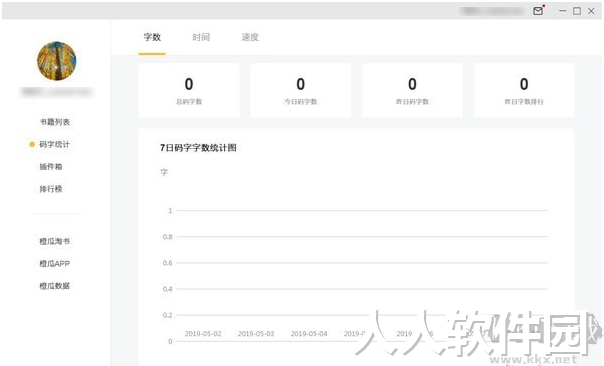Close the application window
Screen dimensions: 604x366
(591, 11)
